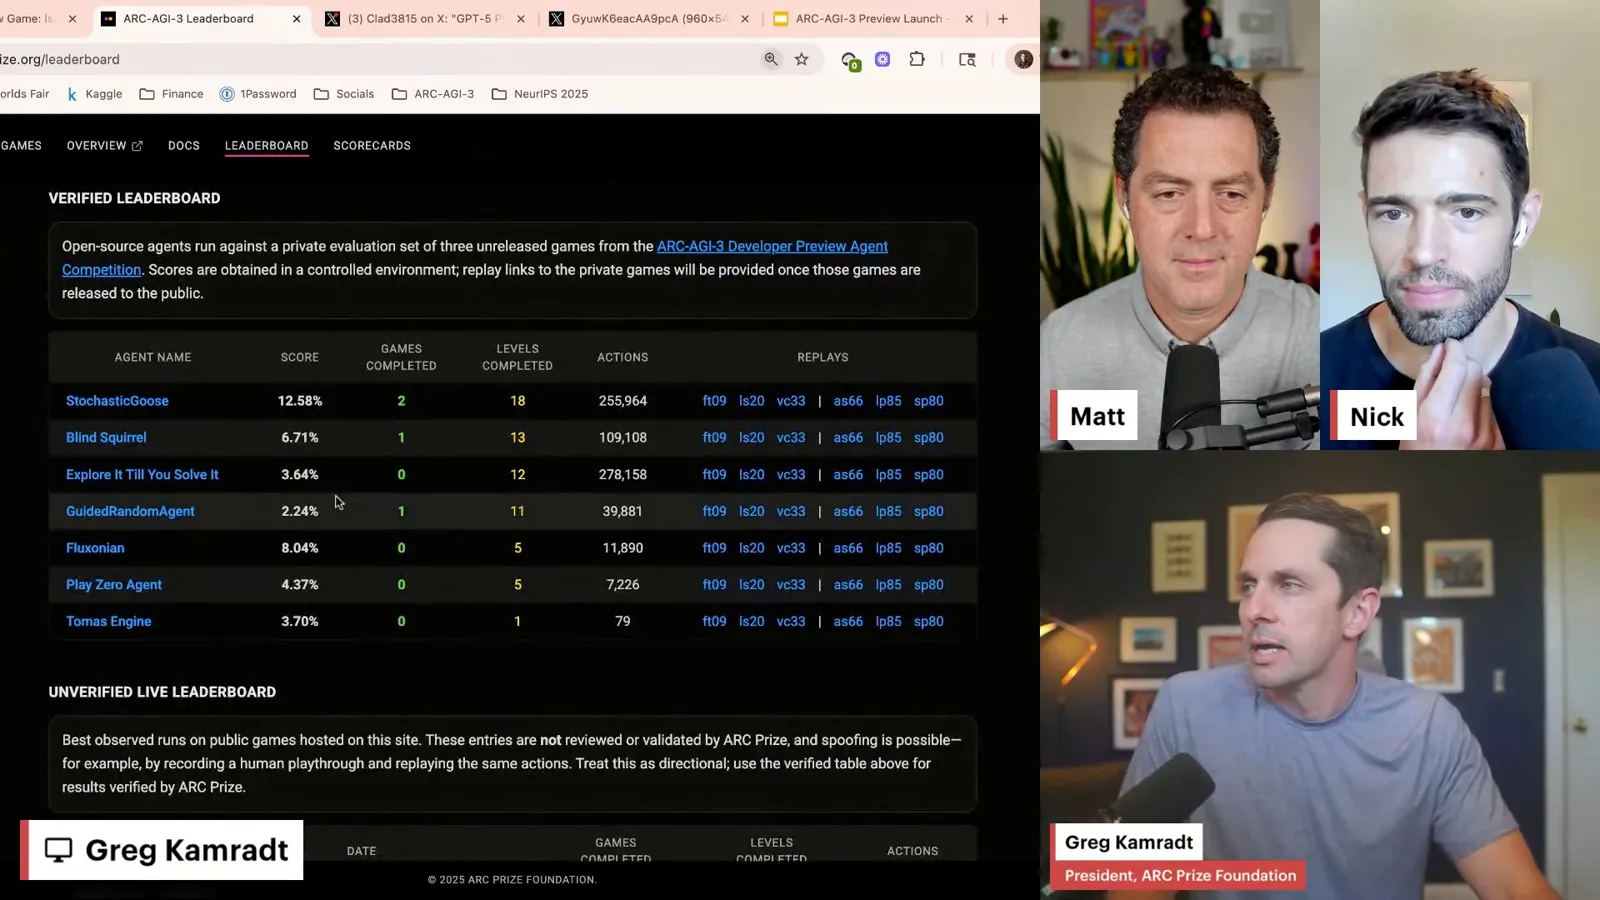Open the Fluxonian agent link
Screen dimensions: 1600x900
click(95, 548)
